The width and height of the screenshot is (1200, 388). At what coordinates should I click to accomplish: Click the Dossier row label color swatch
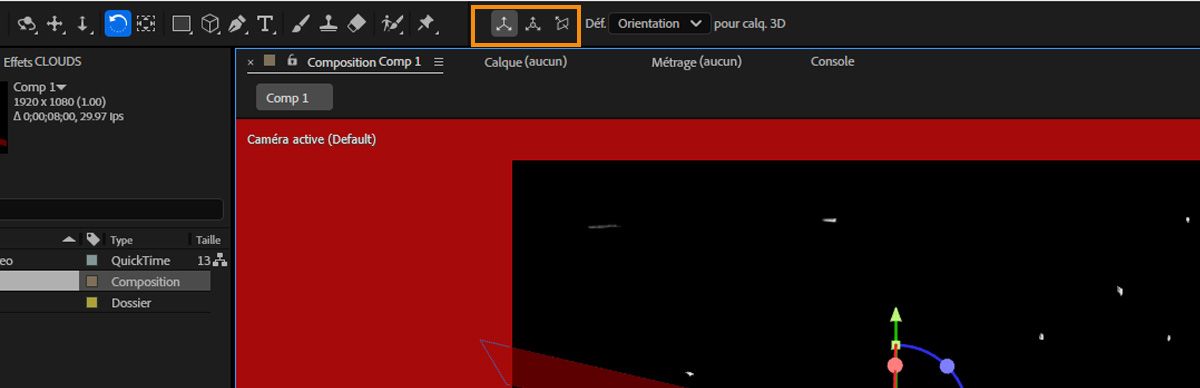pos(92,303)
